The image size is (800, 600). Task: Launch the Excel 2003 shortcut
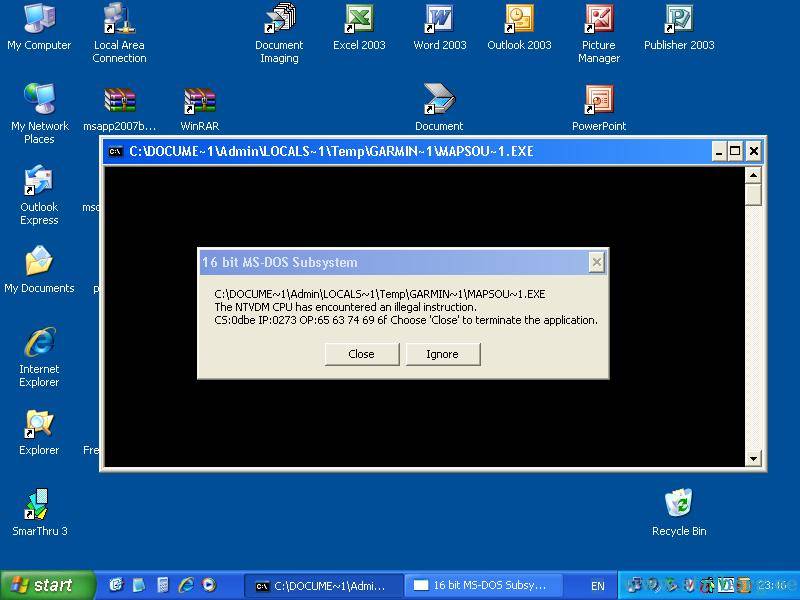[x=359, y=28]
